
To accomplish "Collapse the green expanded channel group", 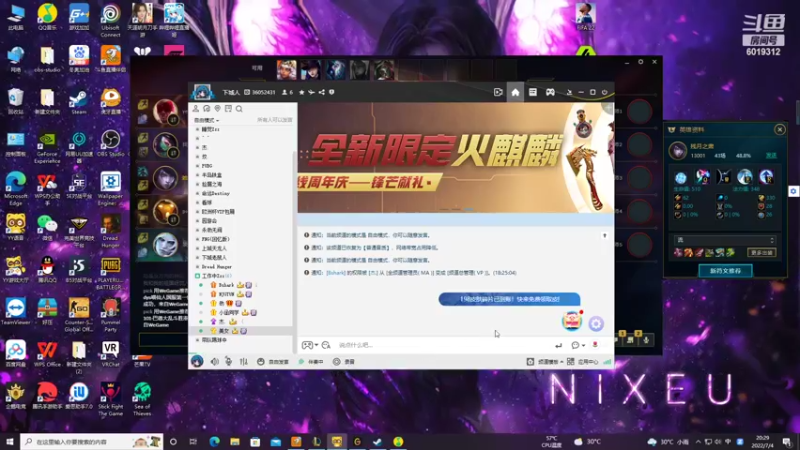I will click(197, 276).
